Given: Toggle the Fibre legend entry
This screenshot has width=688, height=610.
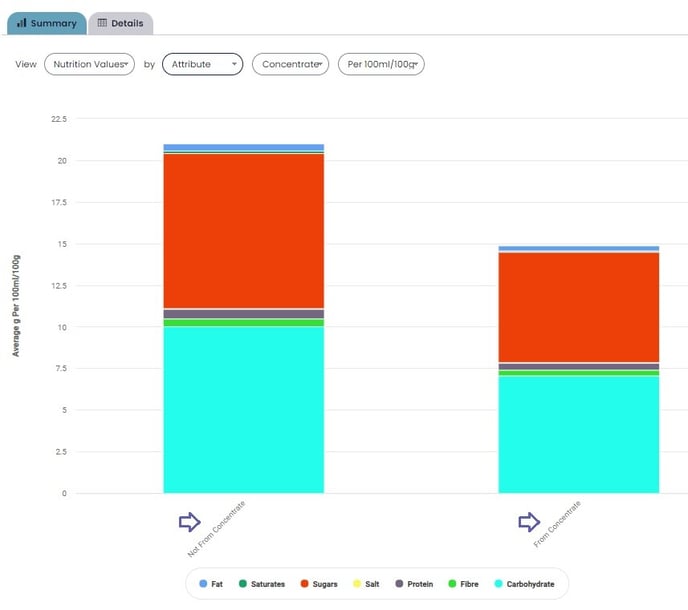Looking at the screenshot, I should [x=462, y=583].
